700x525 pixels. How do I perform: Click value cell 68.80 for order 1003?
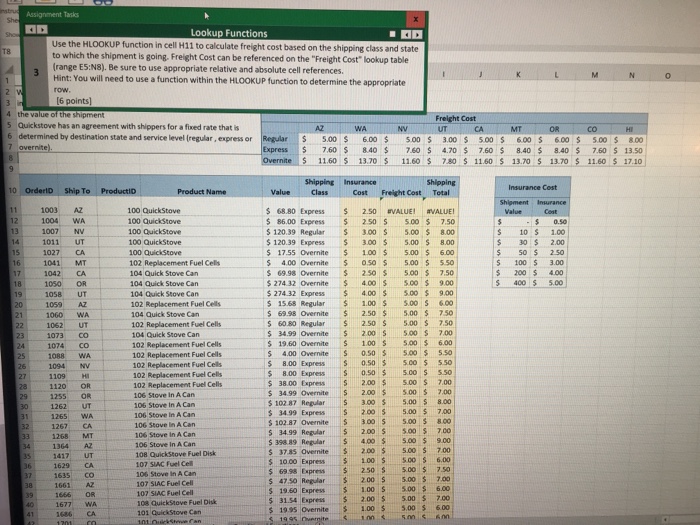[x=281, y=211]
